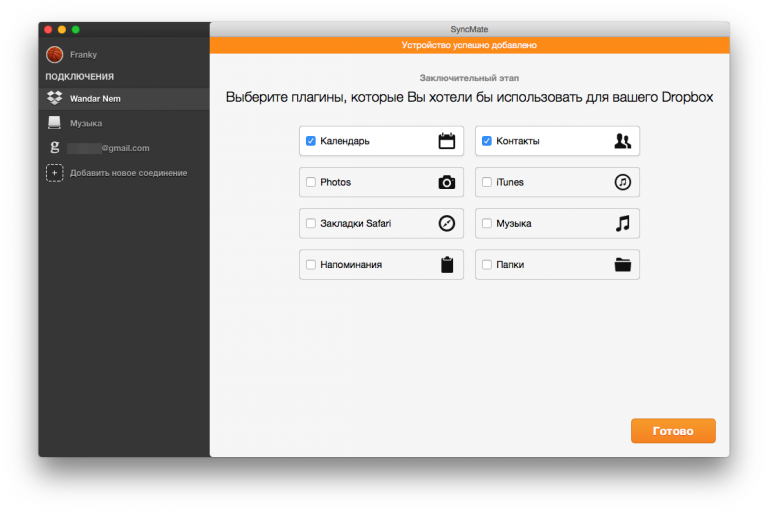Check the Закладки Safari checkbox
This screenshot has height=512, width=768.
point(311,223)
